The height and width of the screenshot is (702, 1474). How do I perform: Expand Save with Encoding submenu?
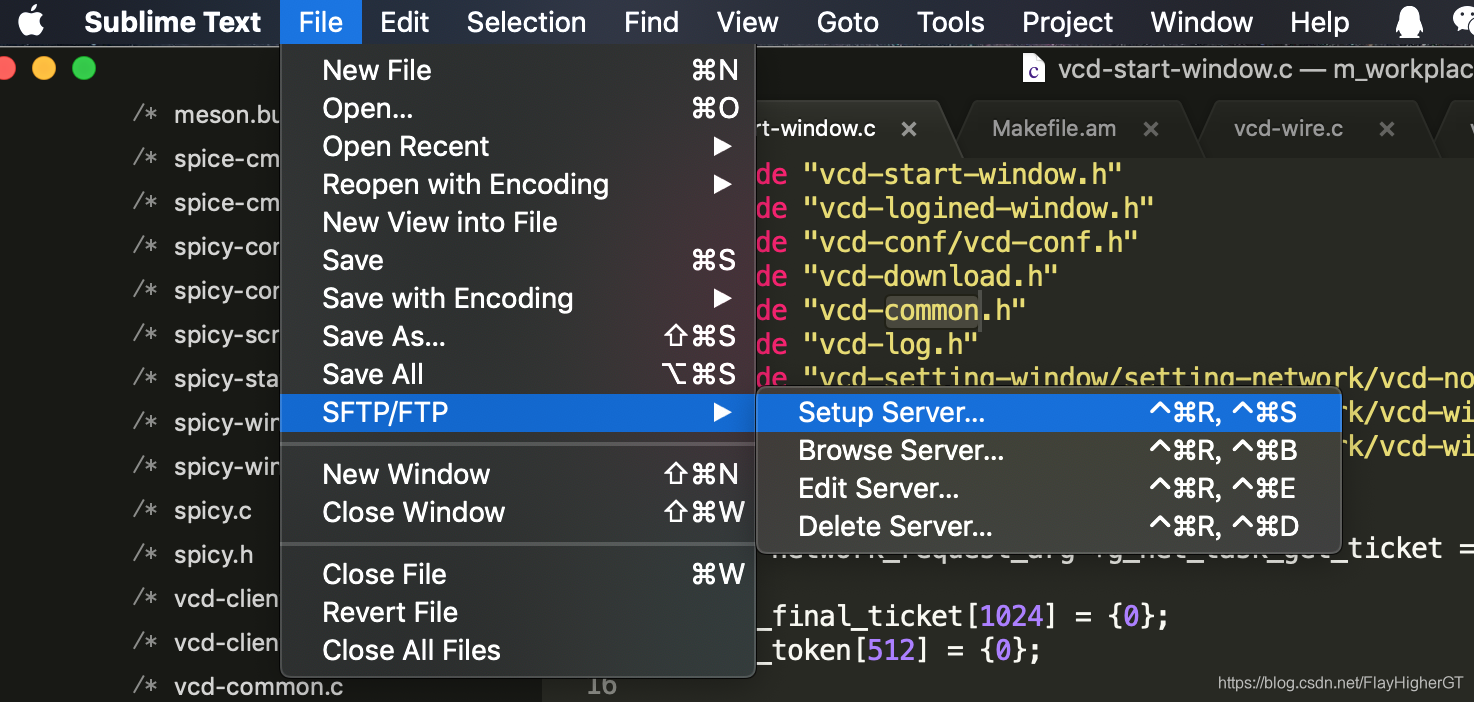pyautogui.click(x=518, y=298)
